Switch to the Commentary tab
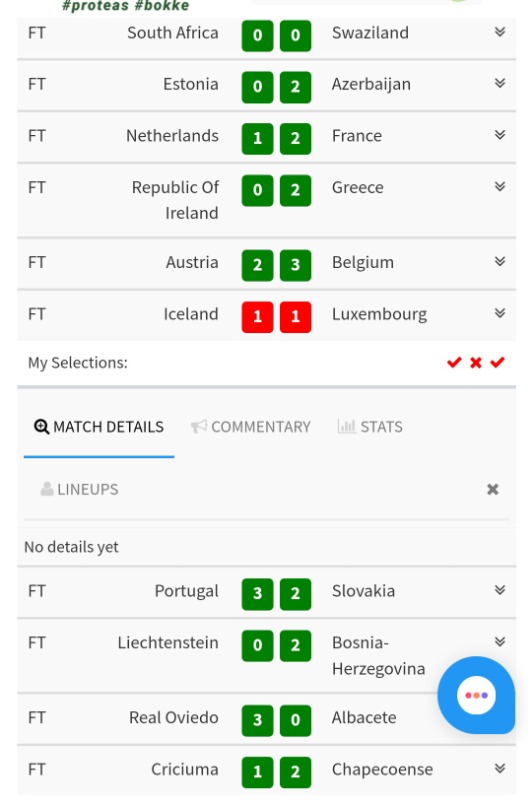The image size is (532, 800). tap(250, 427)
